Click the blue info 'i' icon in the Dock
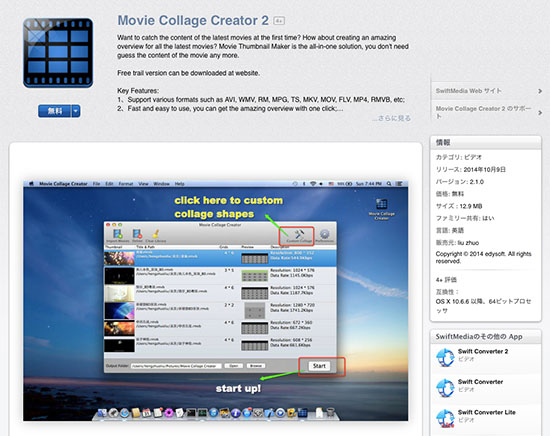Image resolution: width=550 pixels, height=436 pixels. pos(236,413)
